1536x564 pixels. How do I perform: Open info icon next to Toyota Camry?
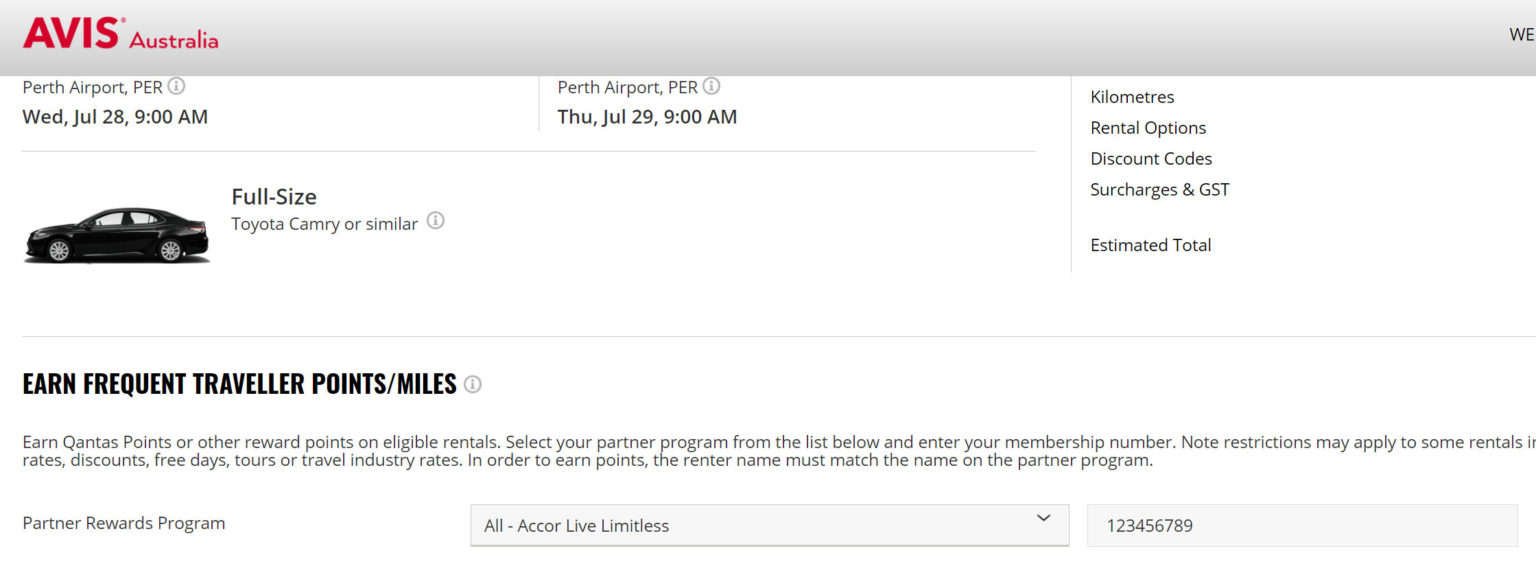point(435,221)
